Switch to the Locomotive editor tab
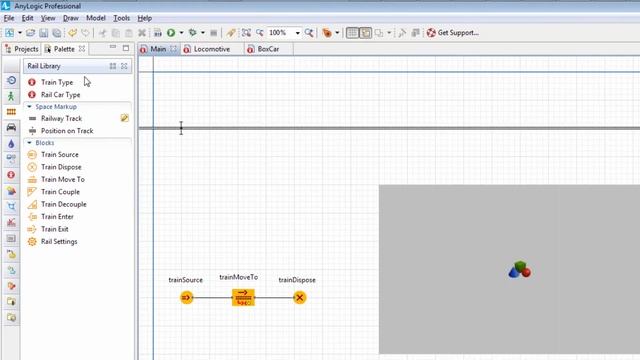This screenshot has height=360, width=640. point(211,49)
